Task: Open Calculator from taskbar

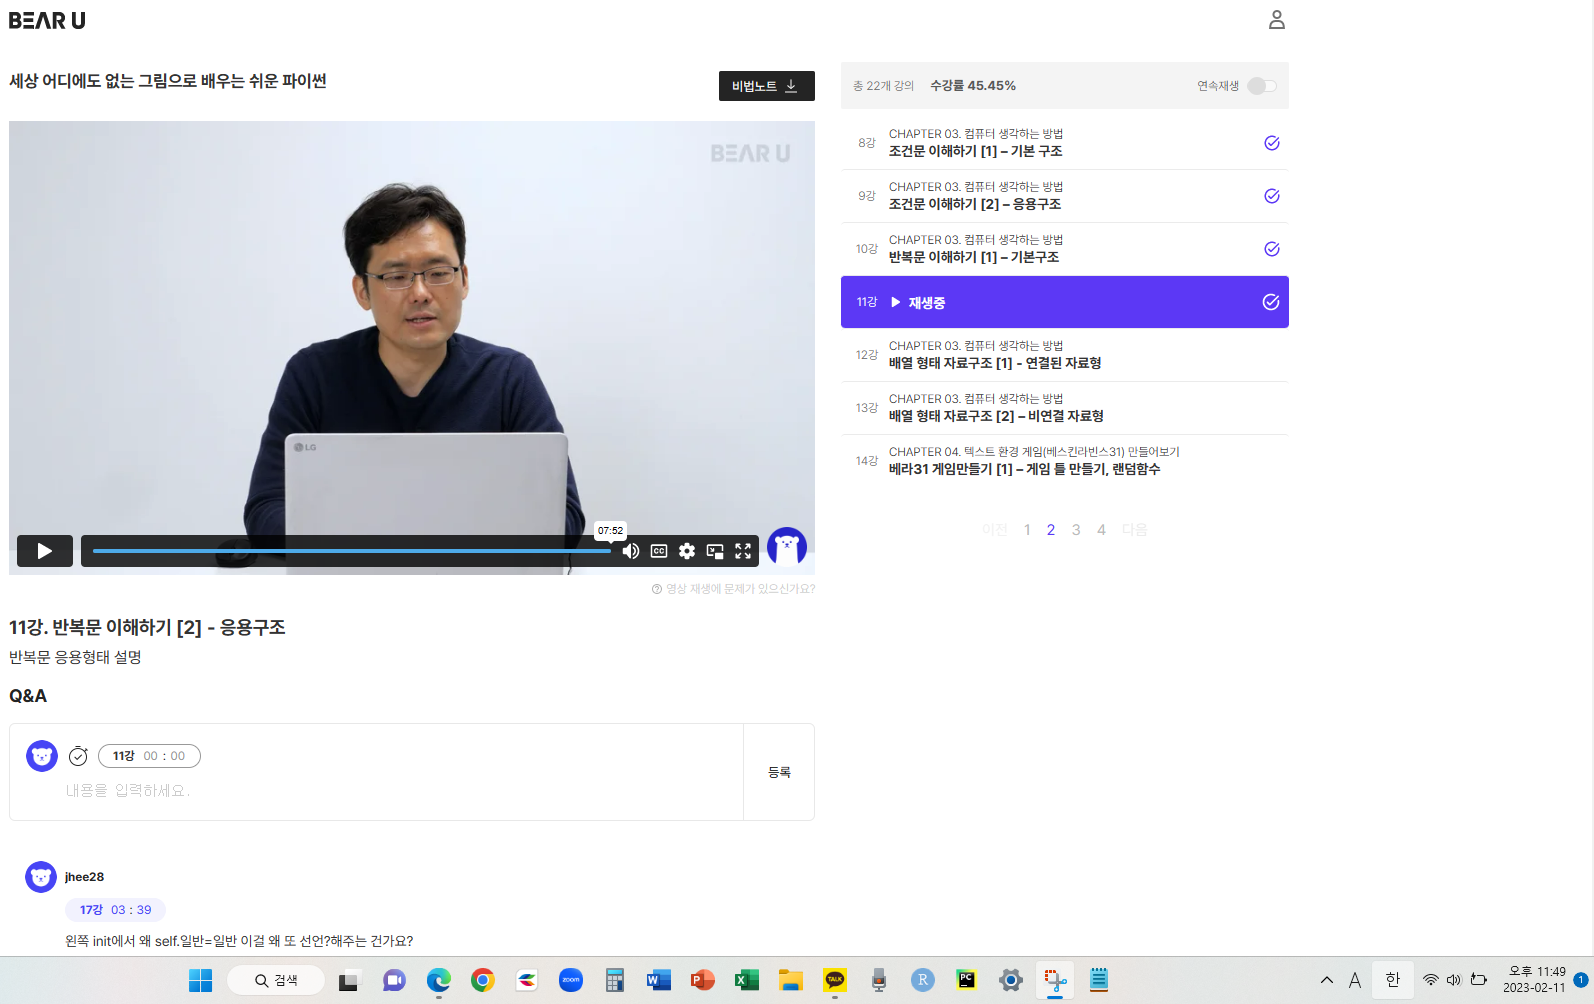Action: [615, 980]
